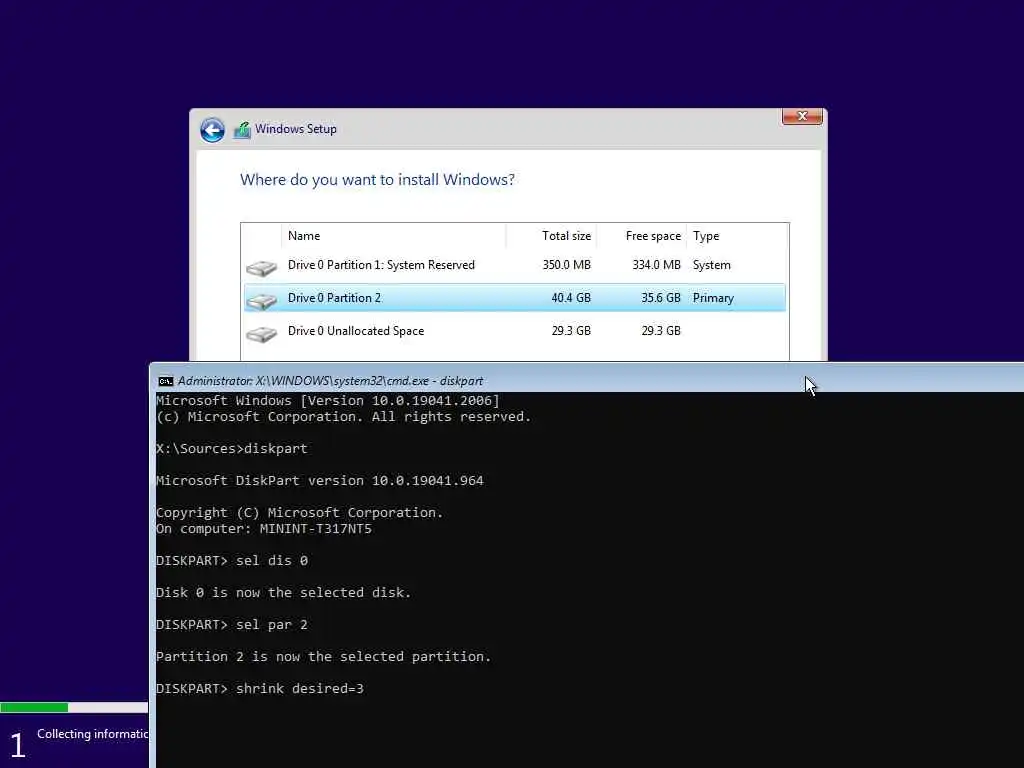Select Drive 0 Unallocated Space row
This screenshot has height=768, width=1024.
515,331
